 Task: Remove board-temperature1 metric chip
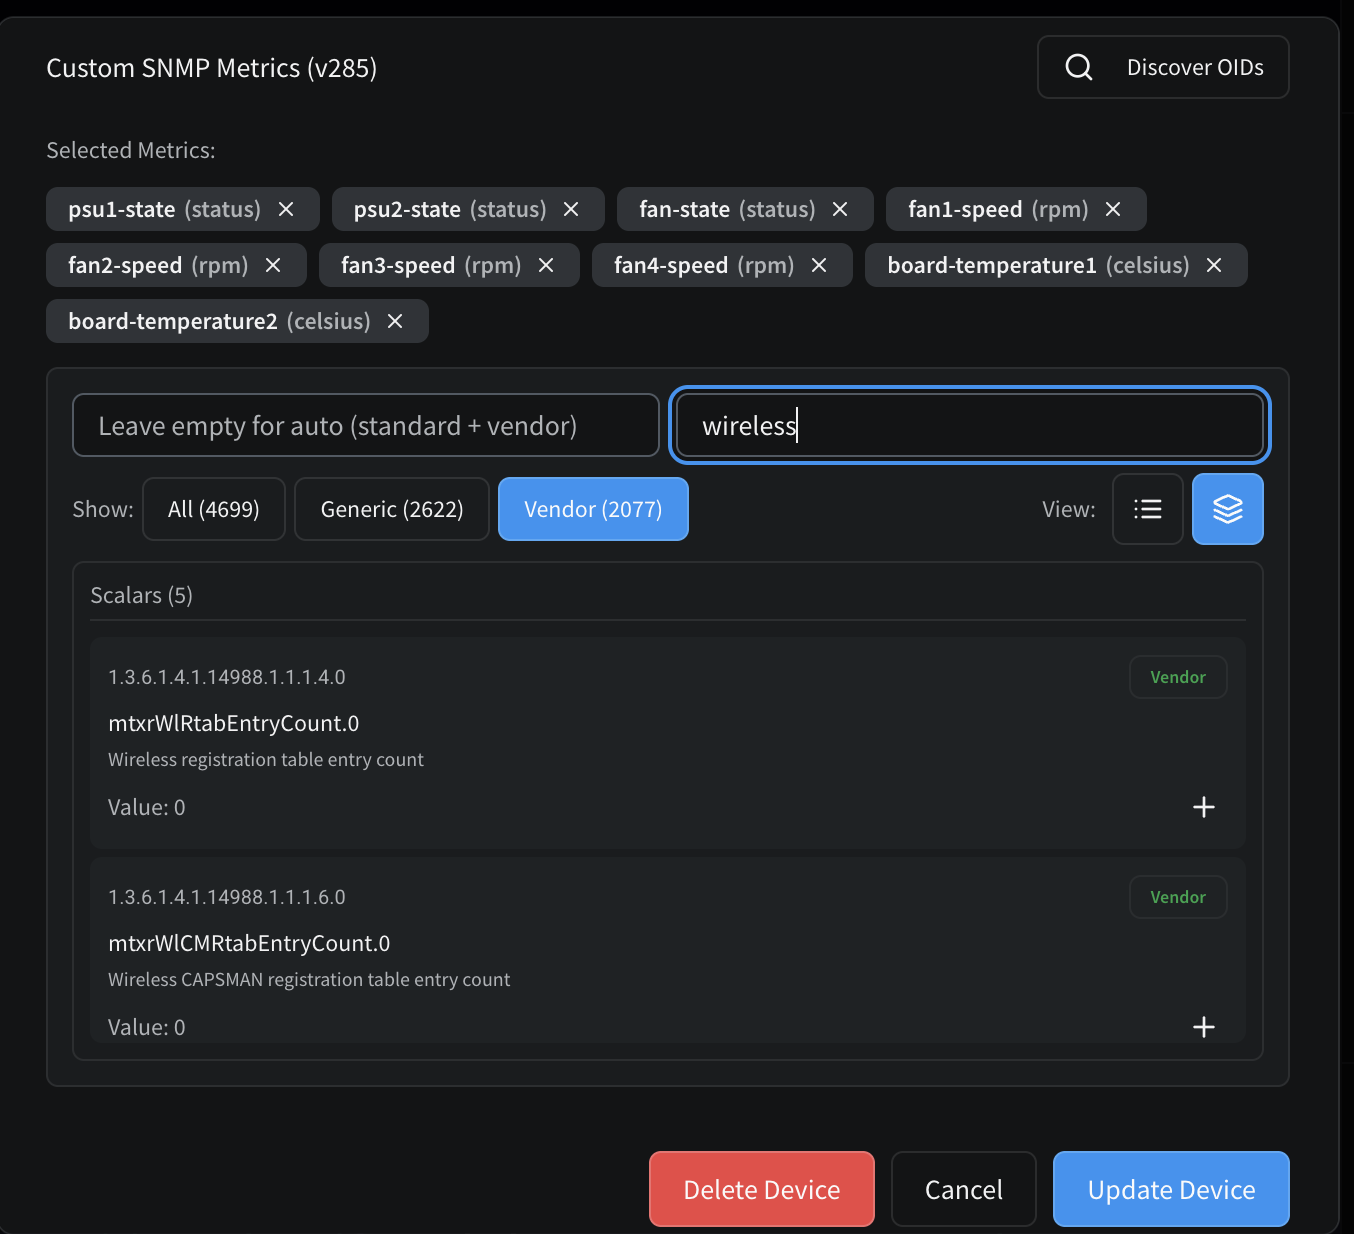pos(1214,265)
